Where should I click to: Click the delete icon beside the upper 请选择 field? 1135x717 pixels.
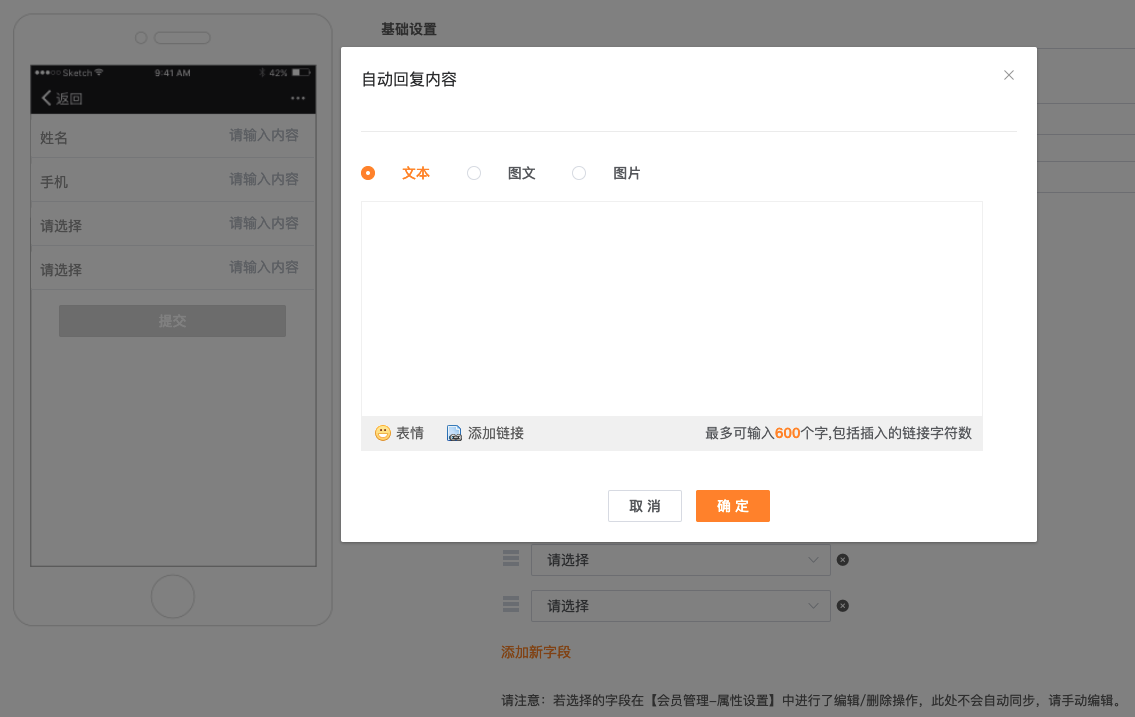click(842, 560)
